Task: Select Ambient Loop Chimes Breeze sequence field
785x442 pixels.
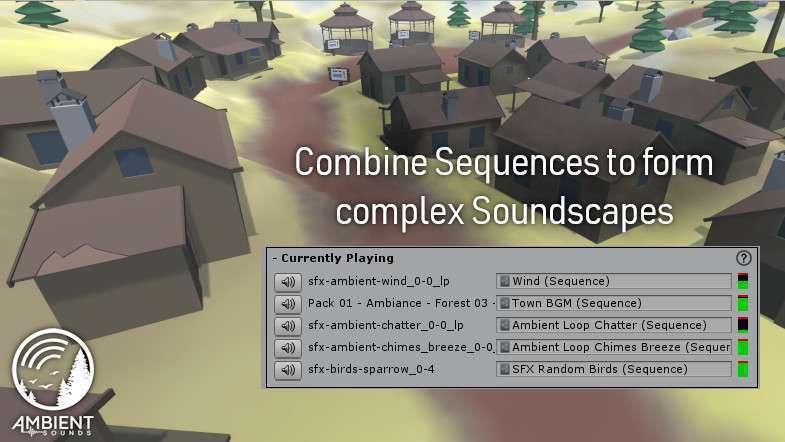Action: point(614,347)
